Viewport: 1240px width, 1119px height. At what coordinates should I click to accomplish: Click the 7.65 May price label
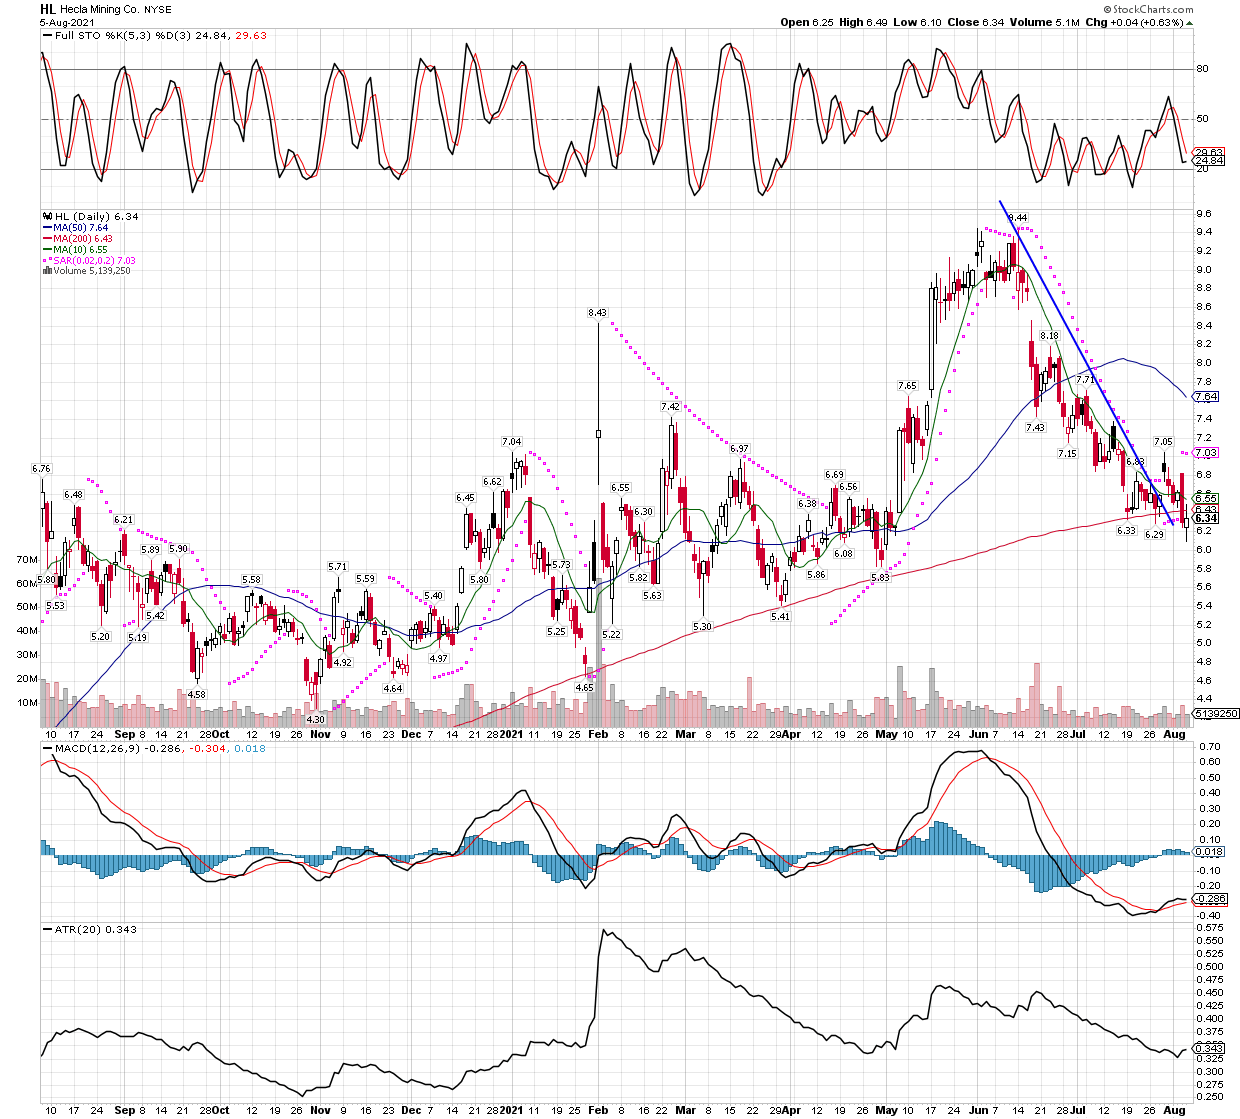907,386
